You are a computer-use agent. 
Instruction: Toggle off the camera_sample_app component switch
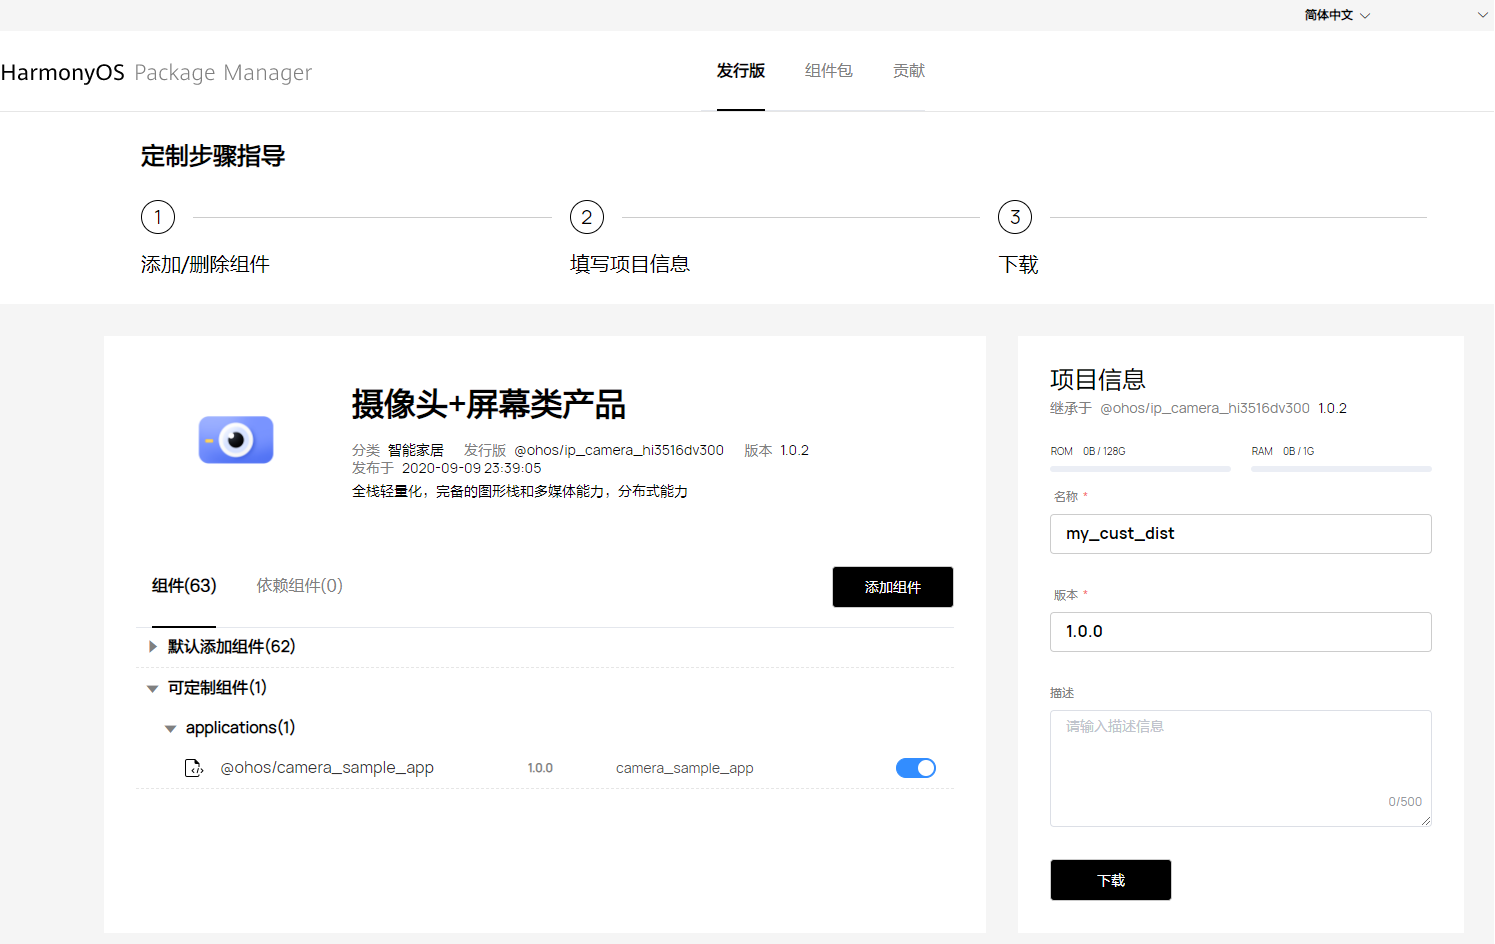click(x=916, y=768)
